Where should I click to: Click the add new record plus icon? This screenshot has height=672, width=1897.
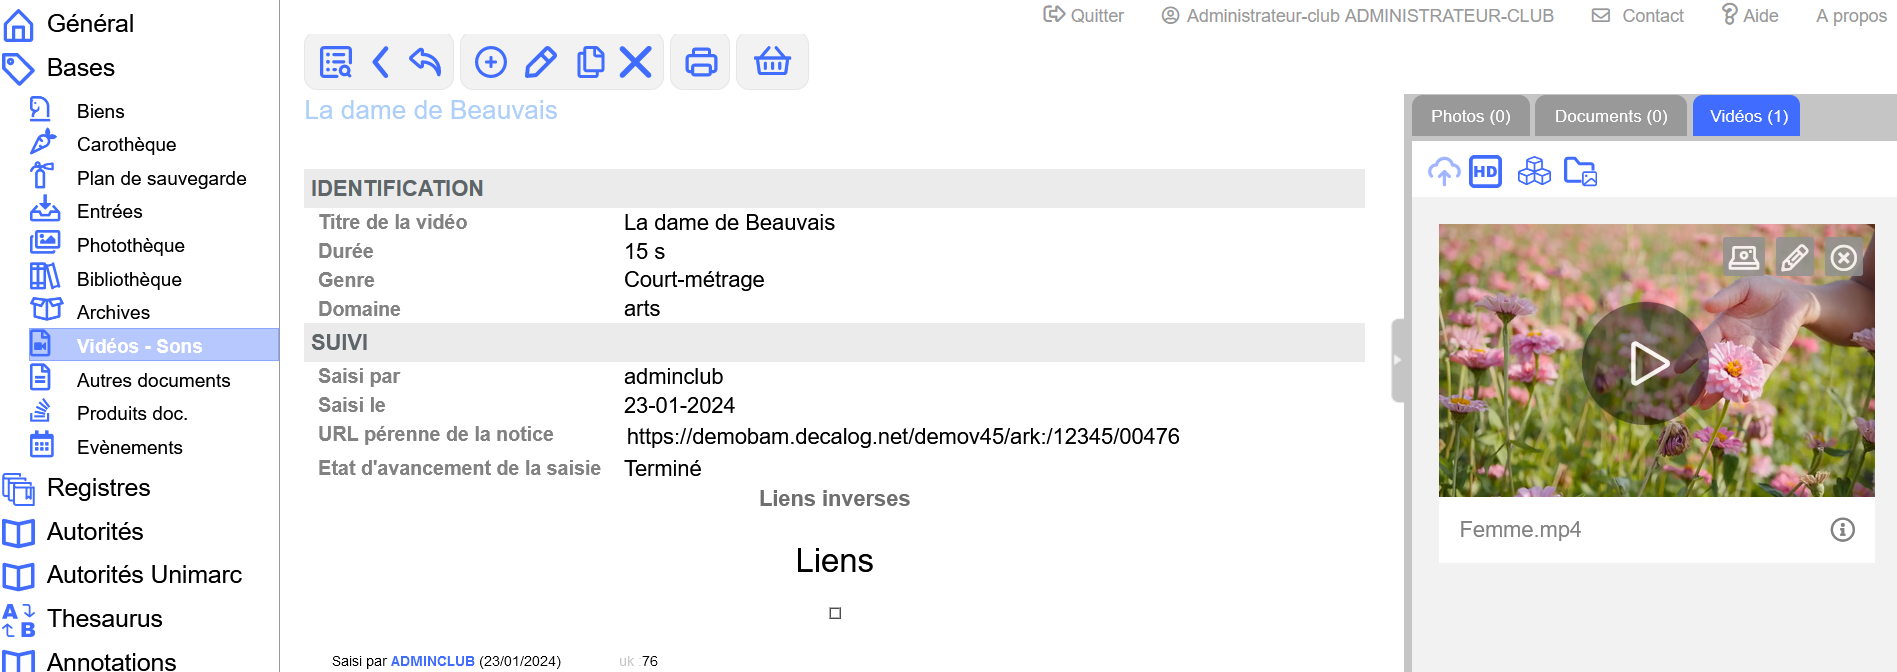pos(490,62)
